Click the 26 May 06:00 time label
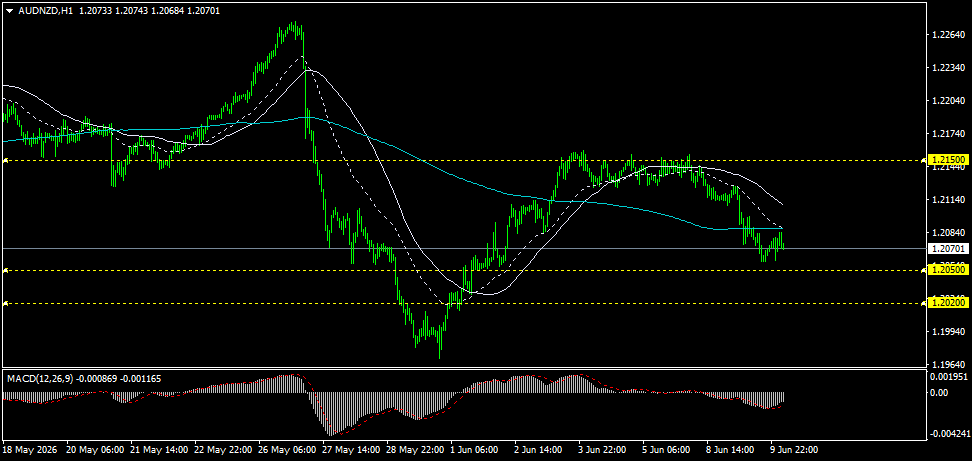This screenshot has width=972, height=461. (288, 449)
